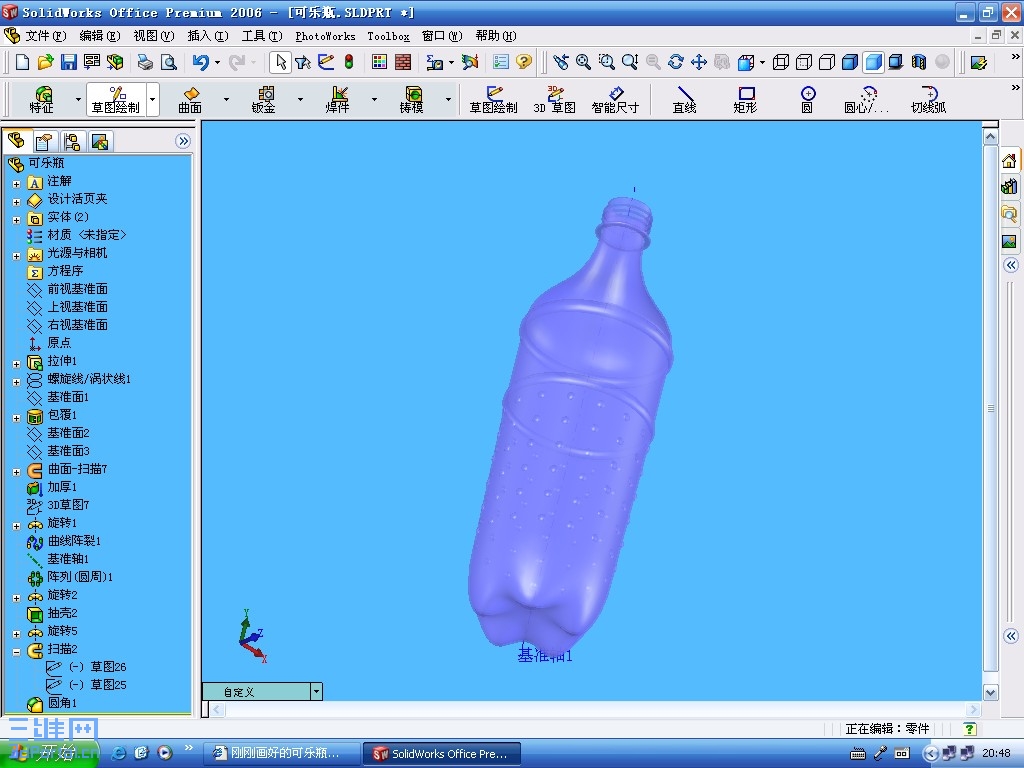Expand the 拉伸1 feature
This screenshot has height=768, width=1024.
[16, 364]
